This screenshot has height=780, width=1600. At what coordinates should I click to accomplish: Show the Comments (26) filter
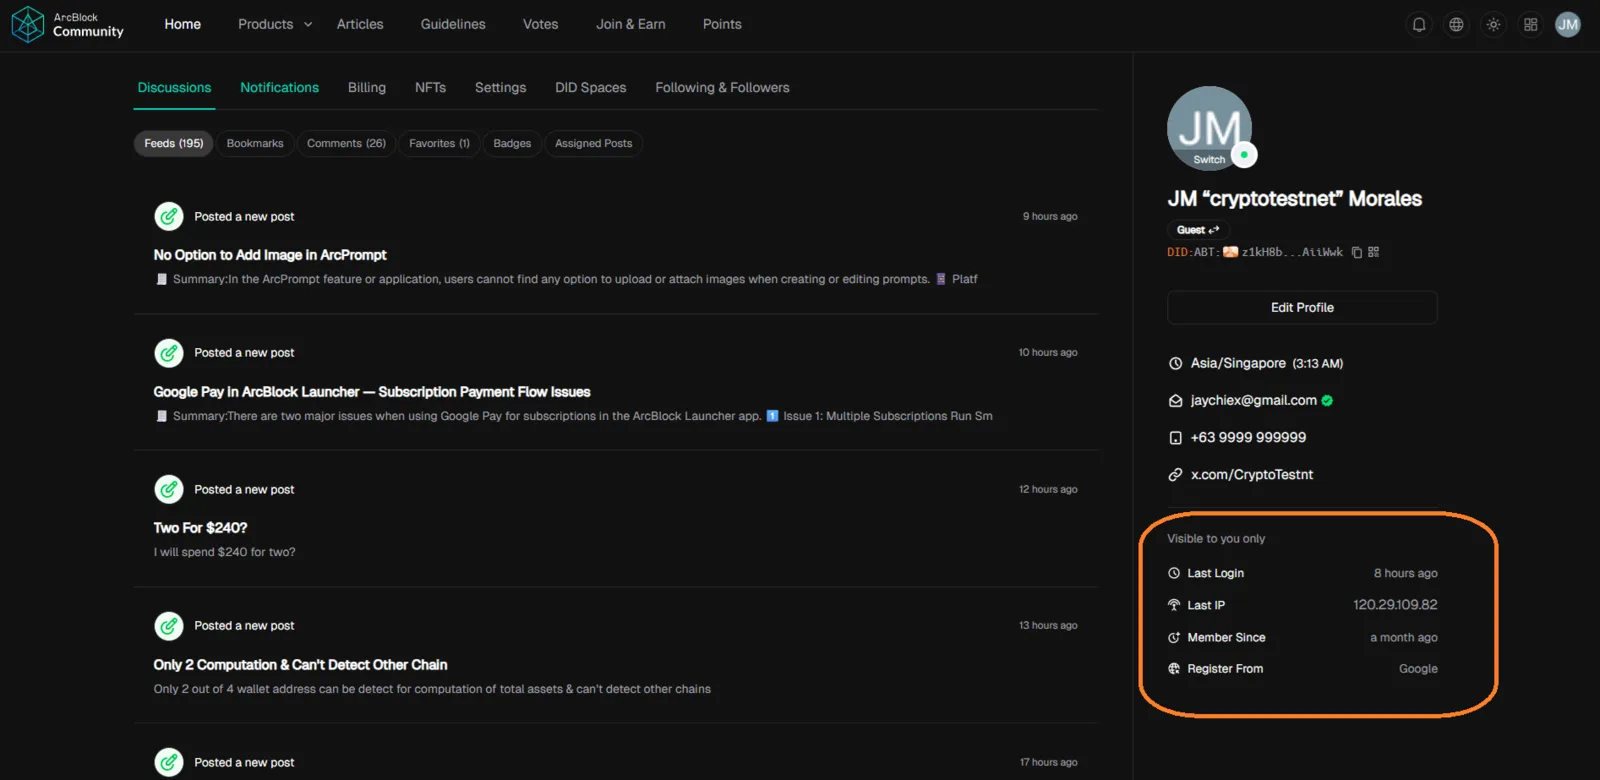(346, 144)
